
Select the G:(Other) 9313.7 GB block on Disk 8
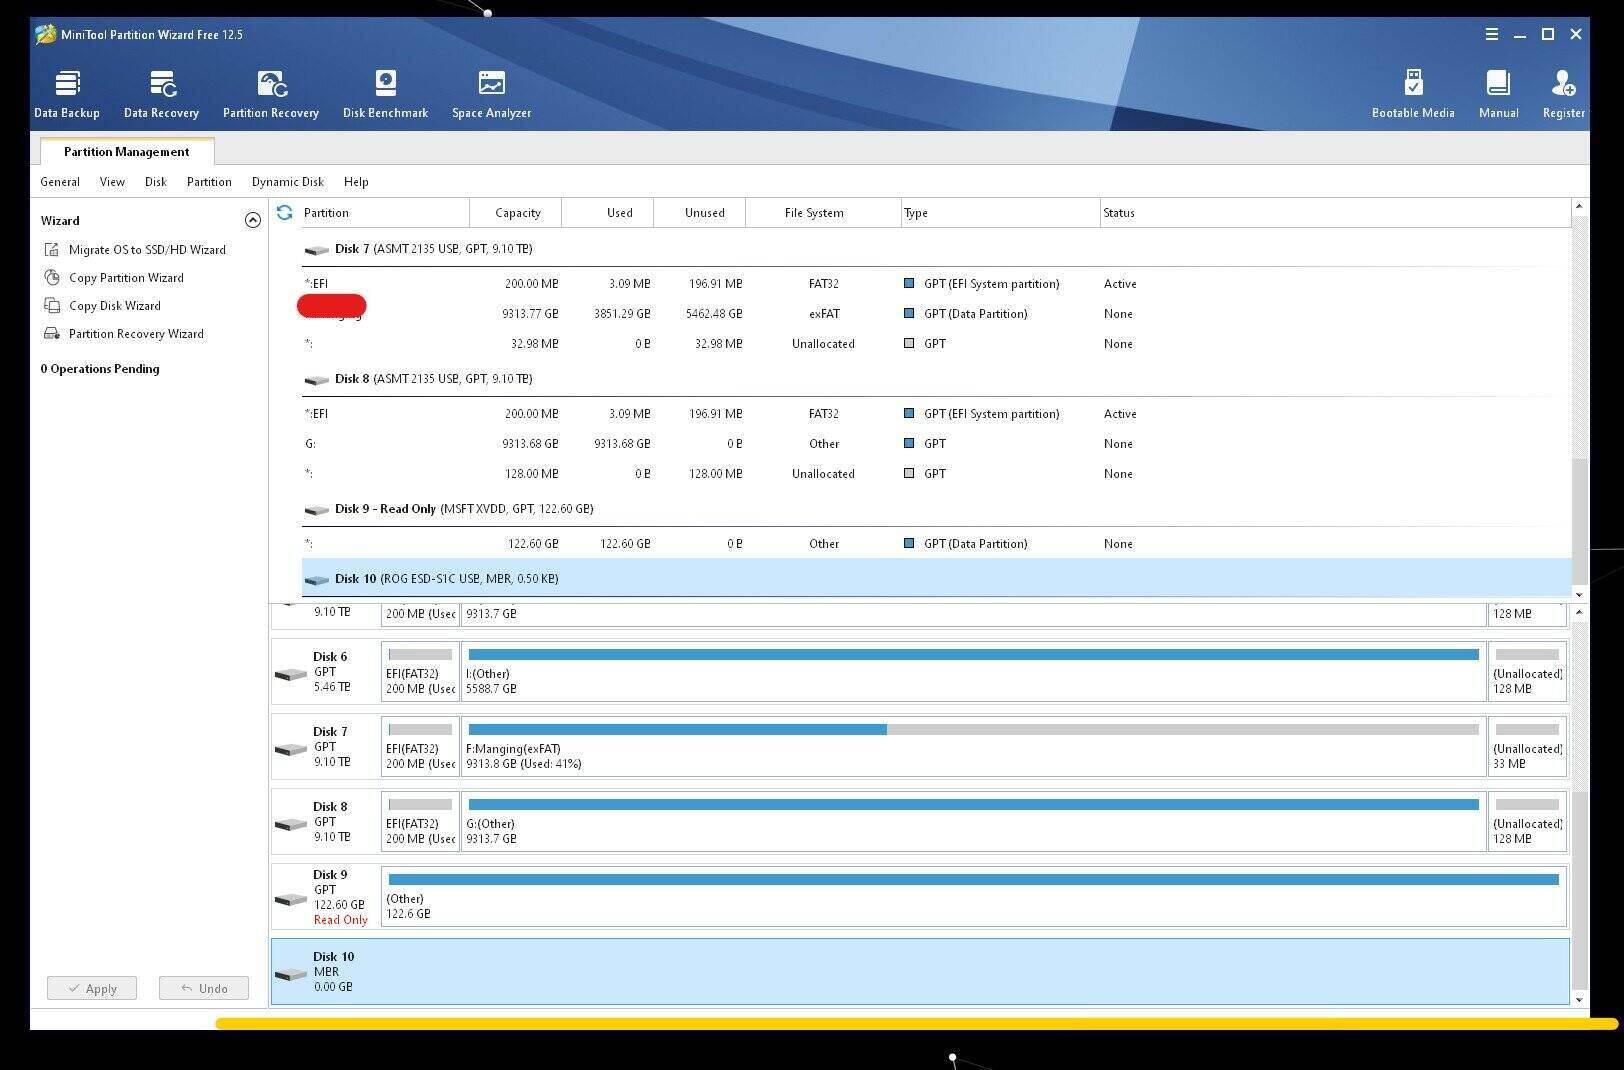coord(973,822)
